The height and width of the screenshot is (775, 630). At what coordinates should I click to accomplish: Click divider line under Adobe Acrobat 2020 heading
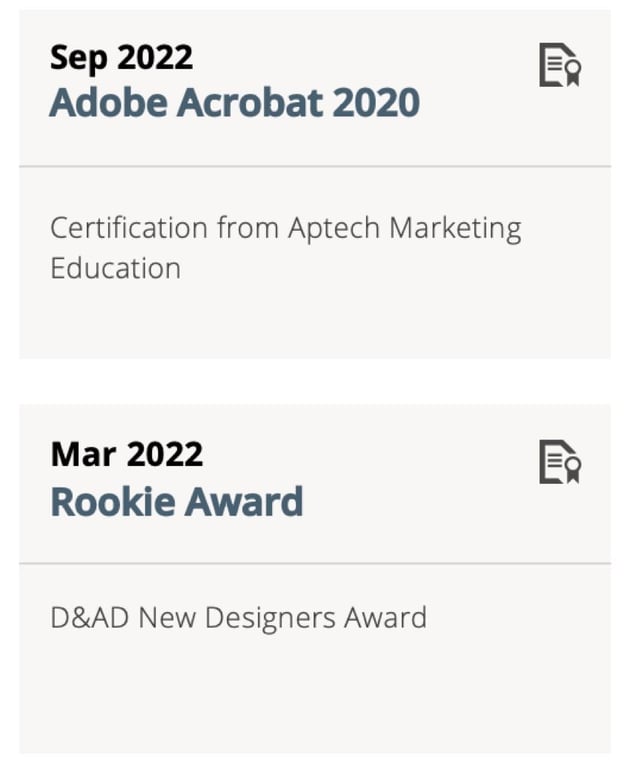point(315,166)
